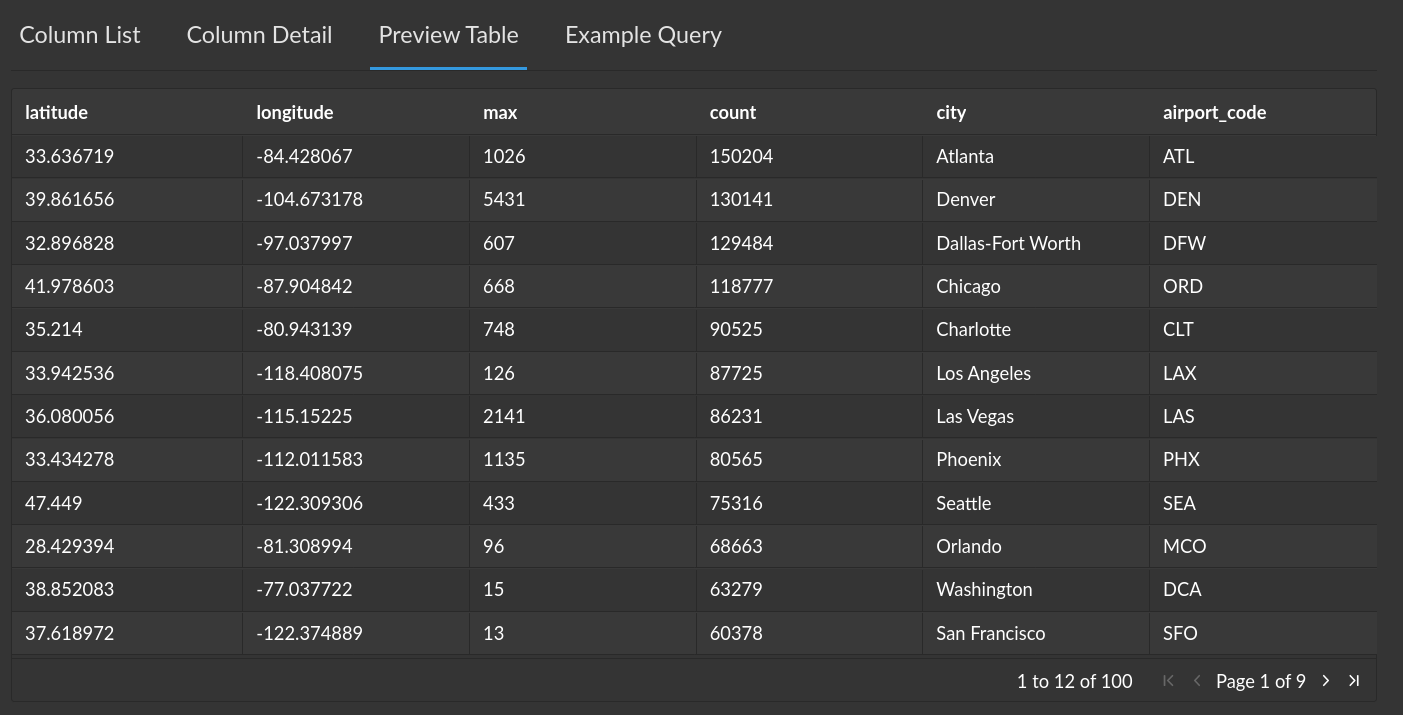This screenshot has height=715, width=1403.
Task: Click the Seattle count value 75316
Action: (736, 504)
